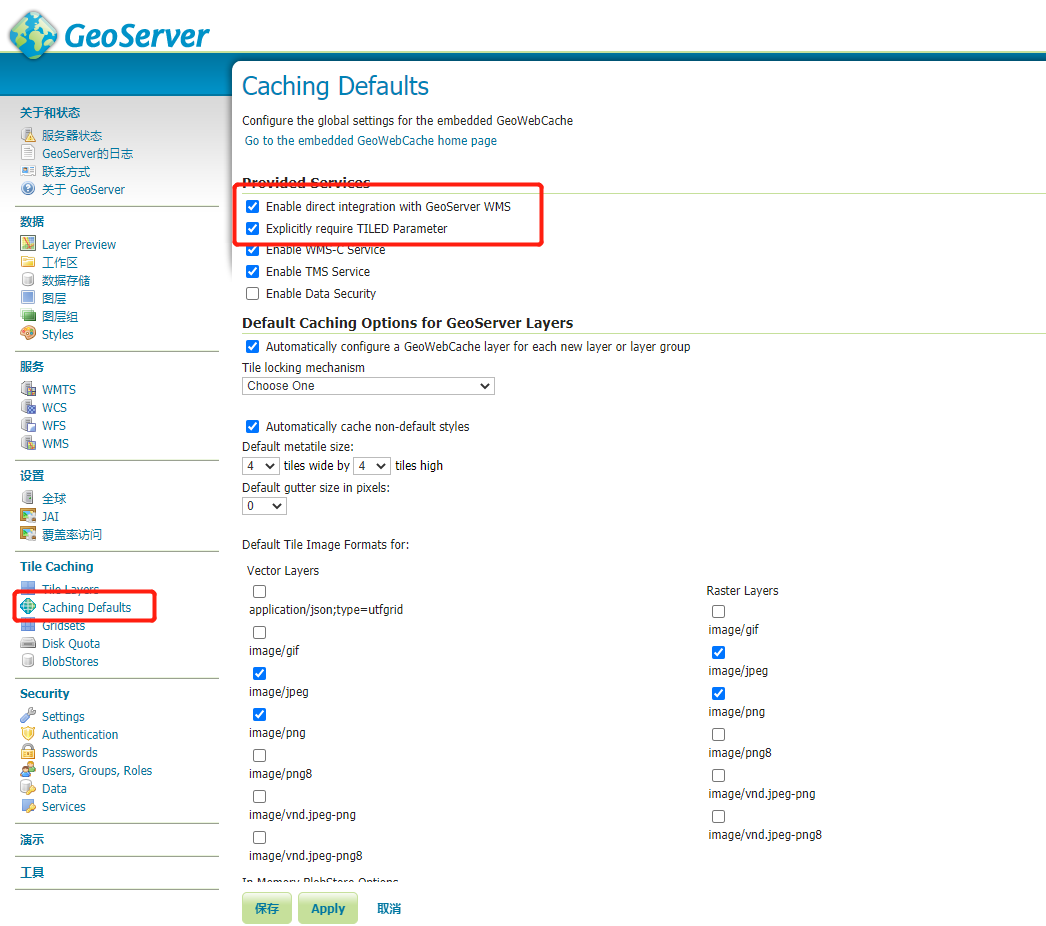Expand the 工具 section

point(32,872)
